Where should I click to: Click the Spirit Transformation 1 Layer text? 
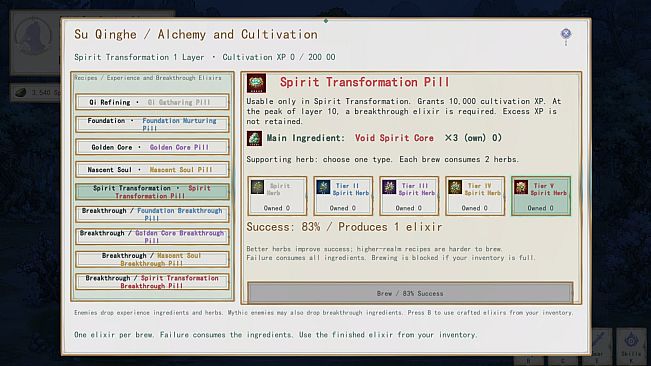139,57
